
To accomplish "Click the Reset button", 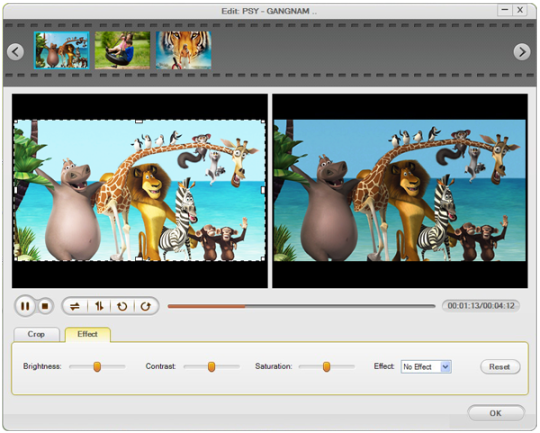I will tap(500, 367).
